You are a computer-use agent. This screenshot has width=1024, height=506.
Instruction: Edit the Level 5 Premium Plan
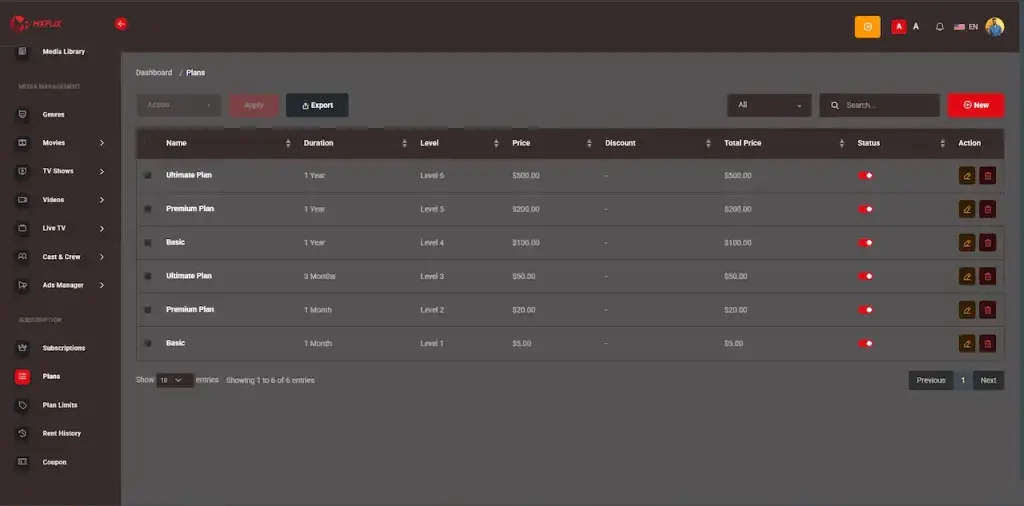(967, 209)
